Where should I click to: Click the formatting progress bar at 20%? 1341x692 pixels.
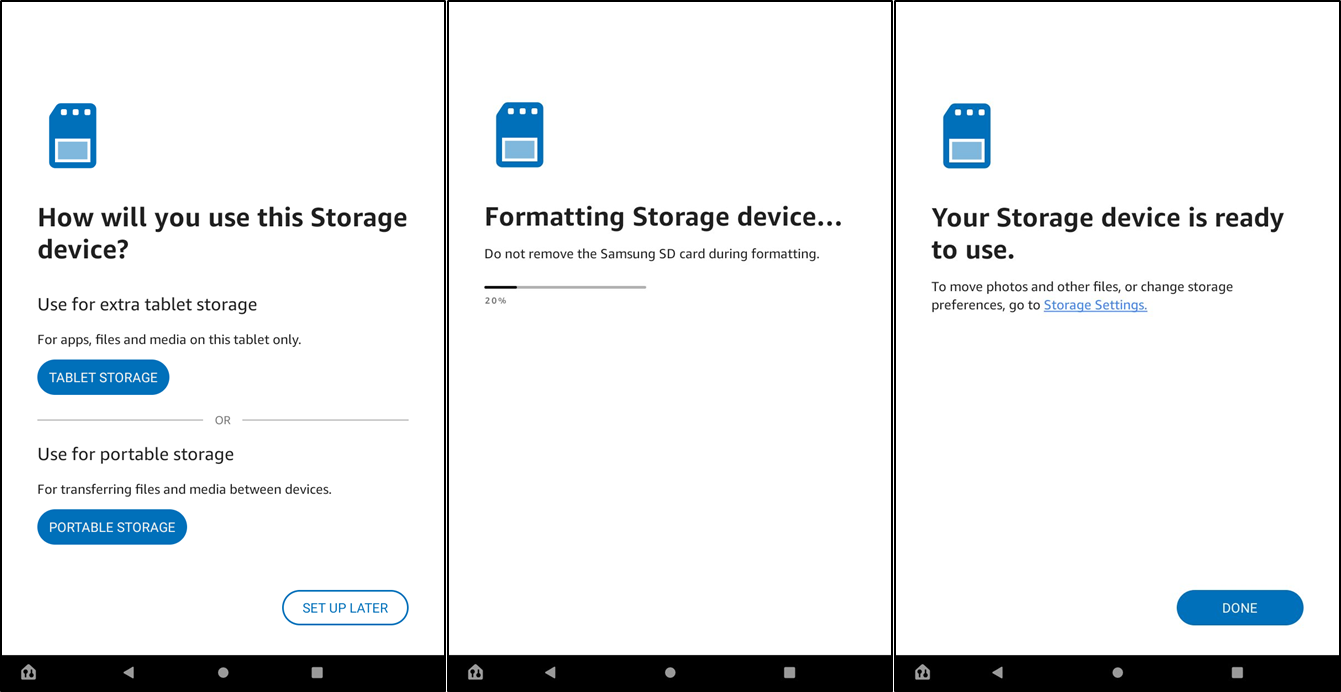point(565,287)
